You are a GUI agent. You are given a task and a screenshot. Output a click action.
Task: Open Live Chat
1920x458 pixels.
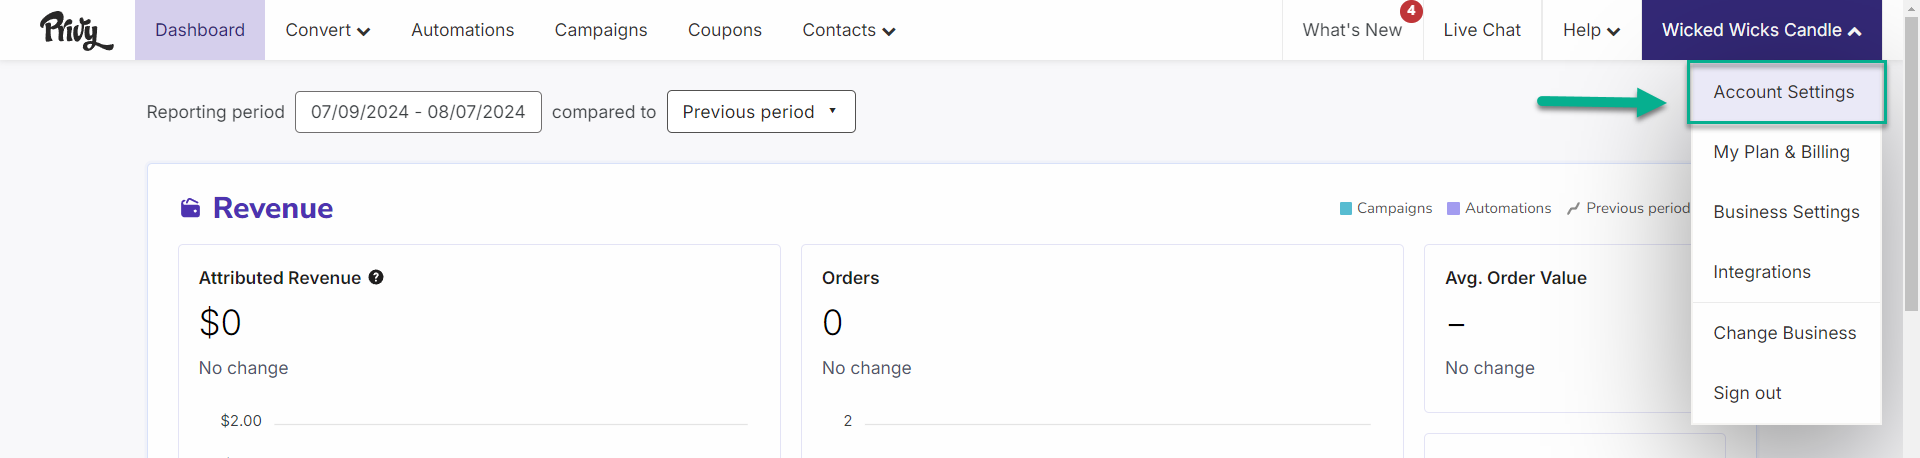click(x=1482, y=30)
